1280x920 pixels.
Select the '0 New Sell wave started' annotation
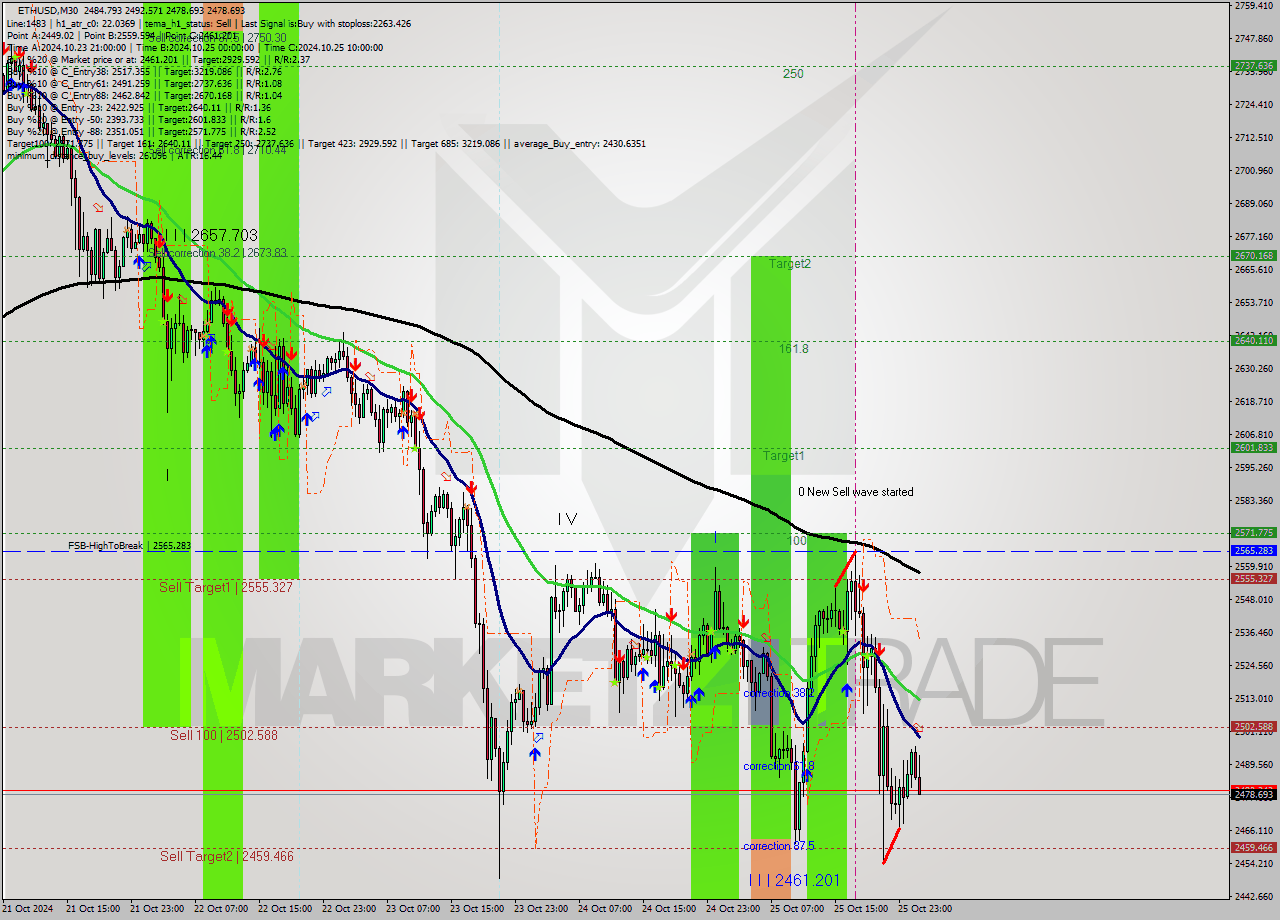[x=855, y=492]
